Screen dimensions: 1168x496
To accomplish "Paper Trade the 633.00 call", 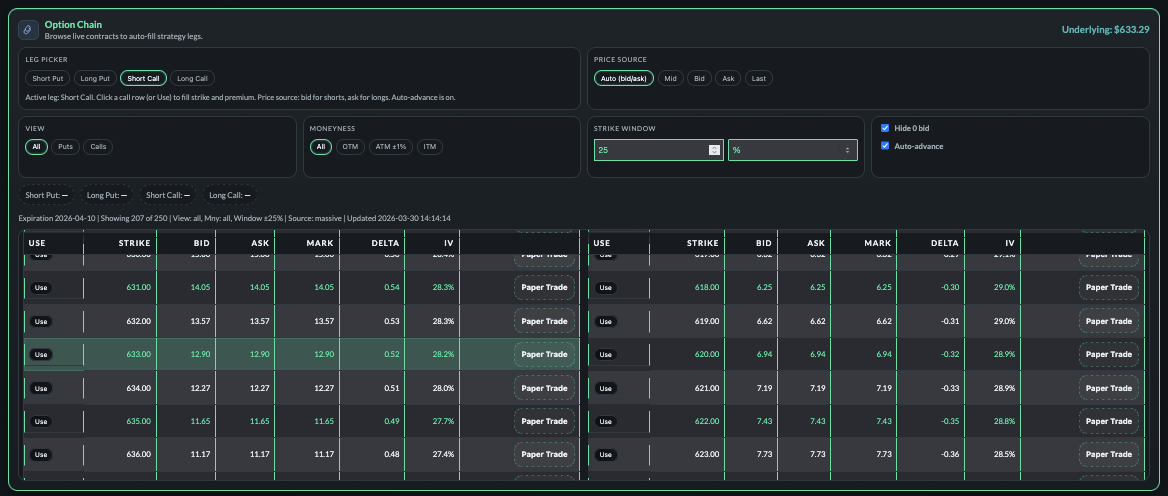I will point(545,354).
